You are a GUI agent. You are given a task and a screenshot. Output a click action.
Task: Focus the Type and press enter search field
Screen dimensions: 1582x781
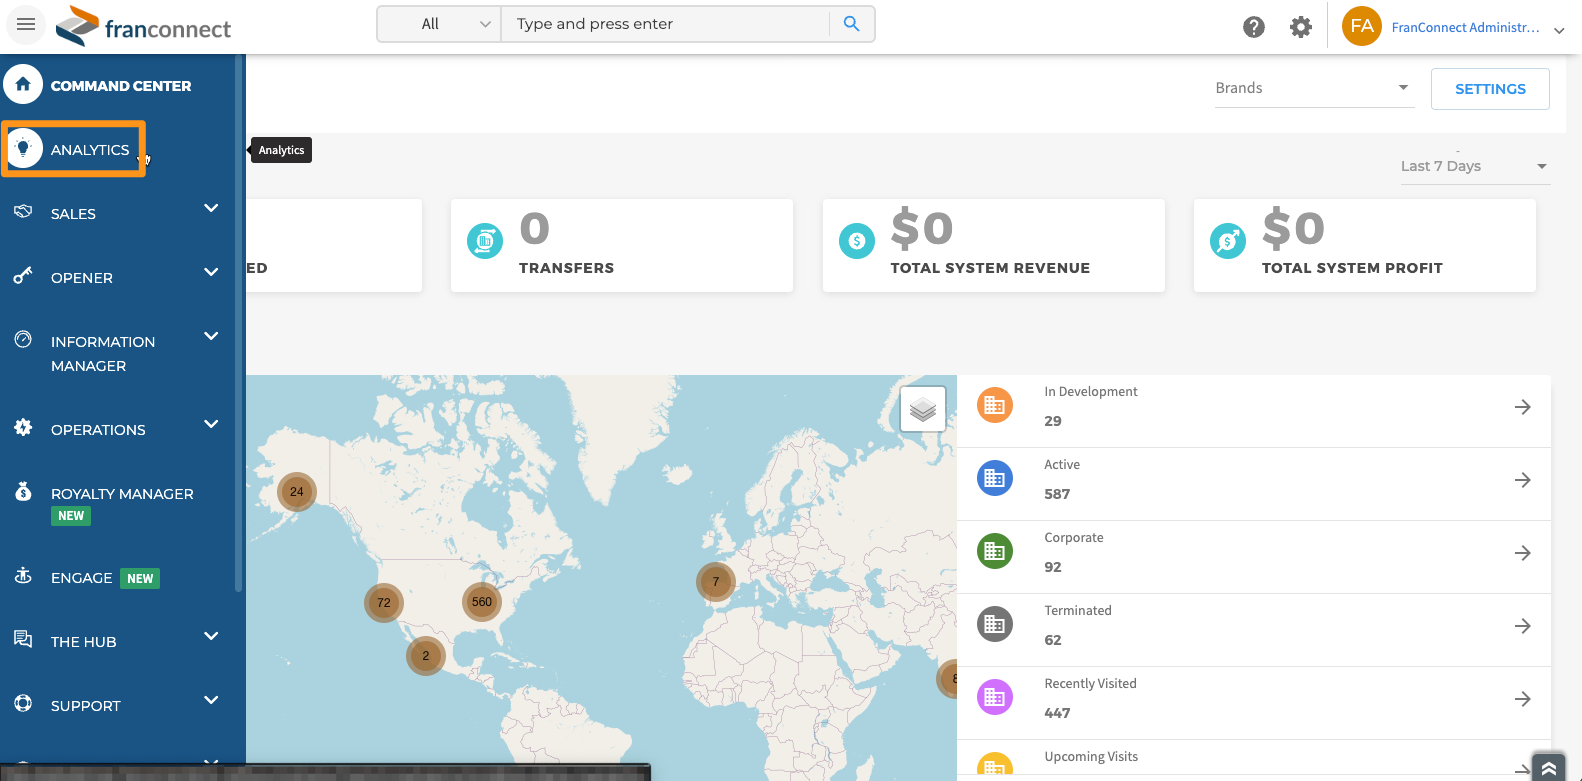pyautogui.click(x=665, y=24)
